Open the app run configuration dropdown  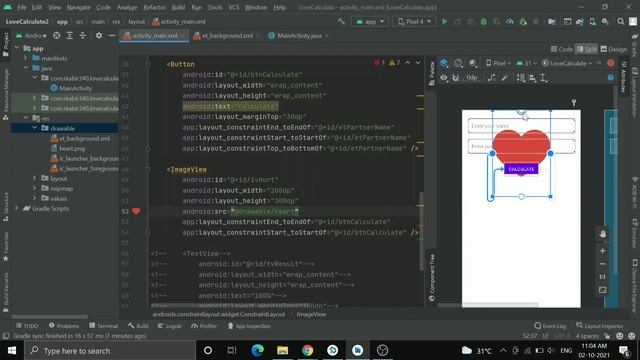370,21
